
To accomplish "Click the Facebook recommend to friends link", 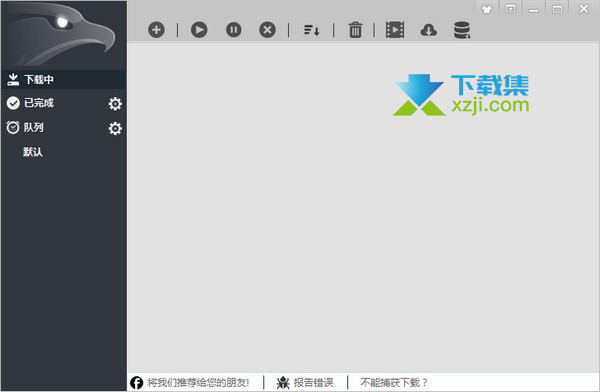I will pos(190,382).
